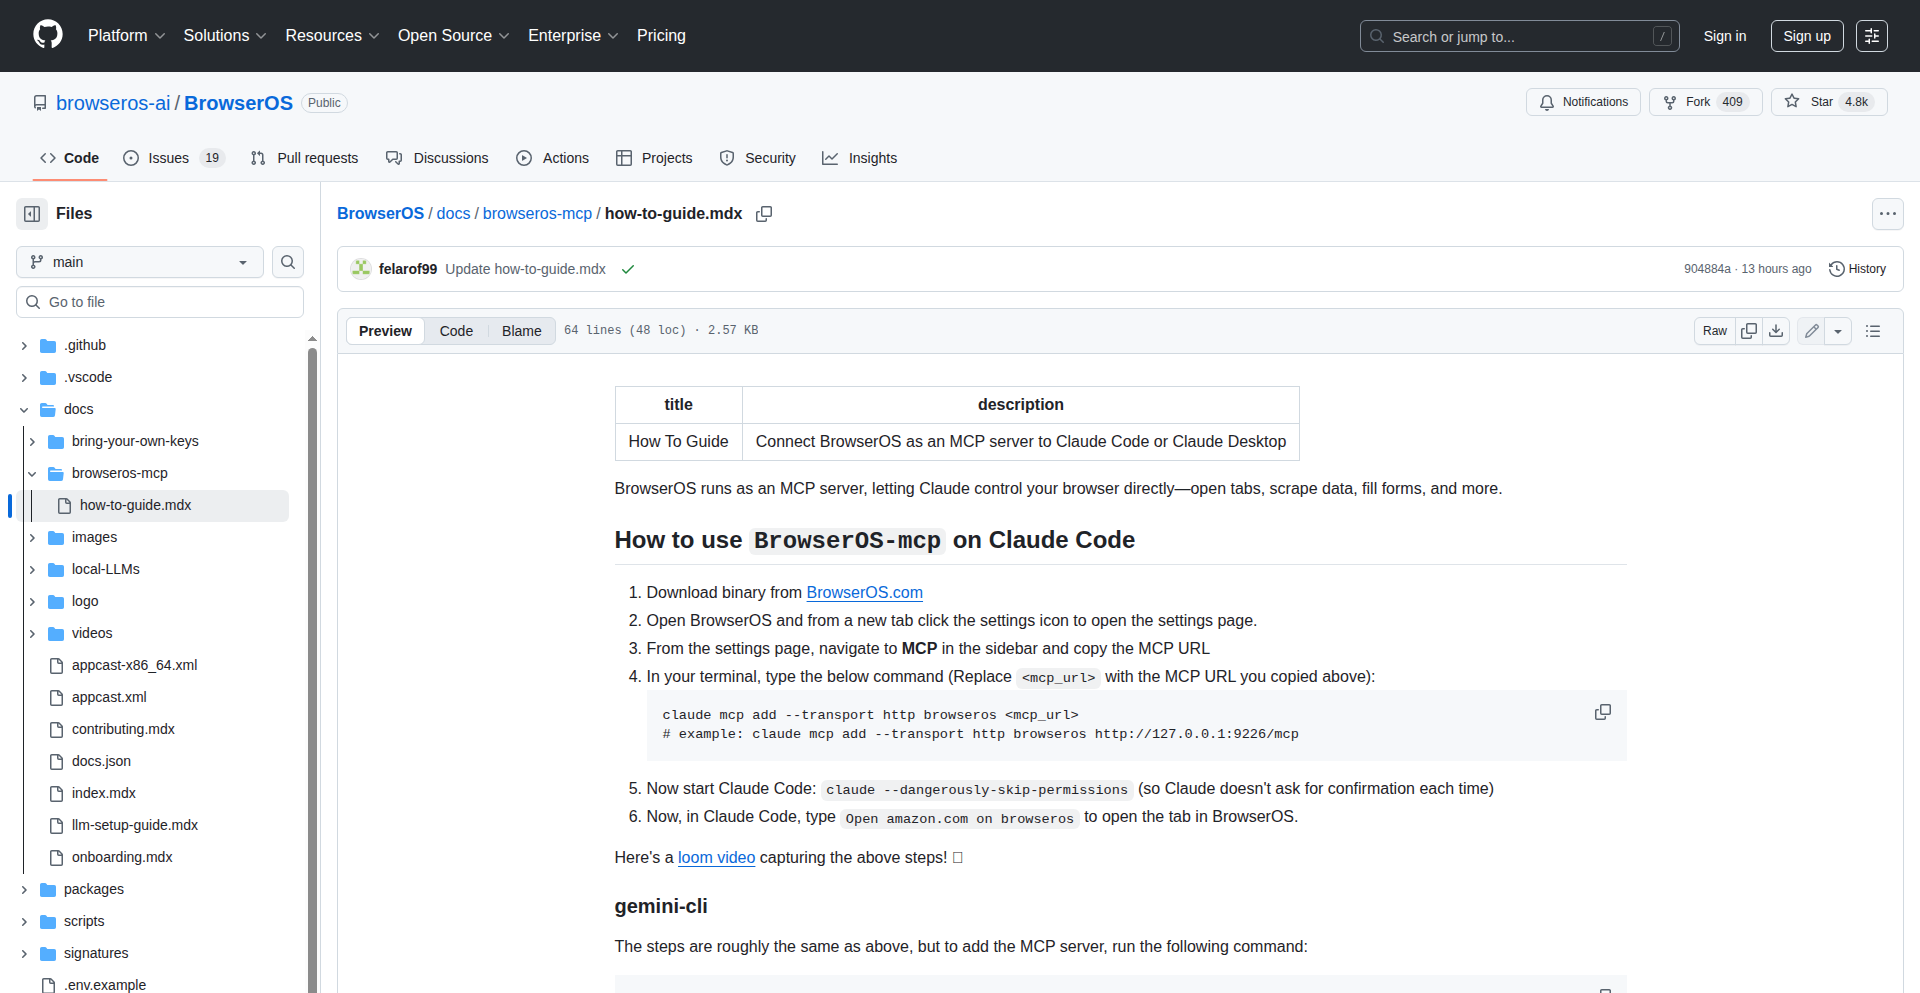Click the GitHub logo icon
The width and height of the screenshot is (1920, 993).
[x=48, y=35]
